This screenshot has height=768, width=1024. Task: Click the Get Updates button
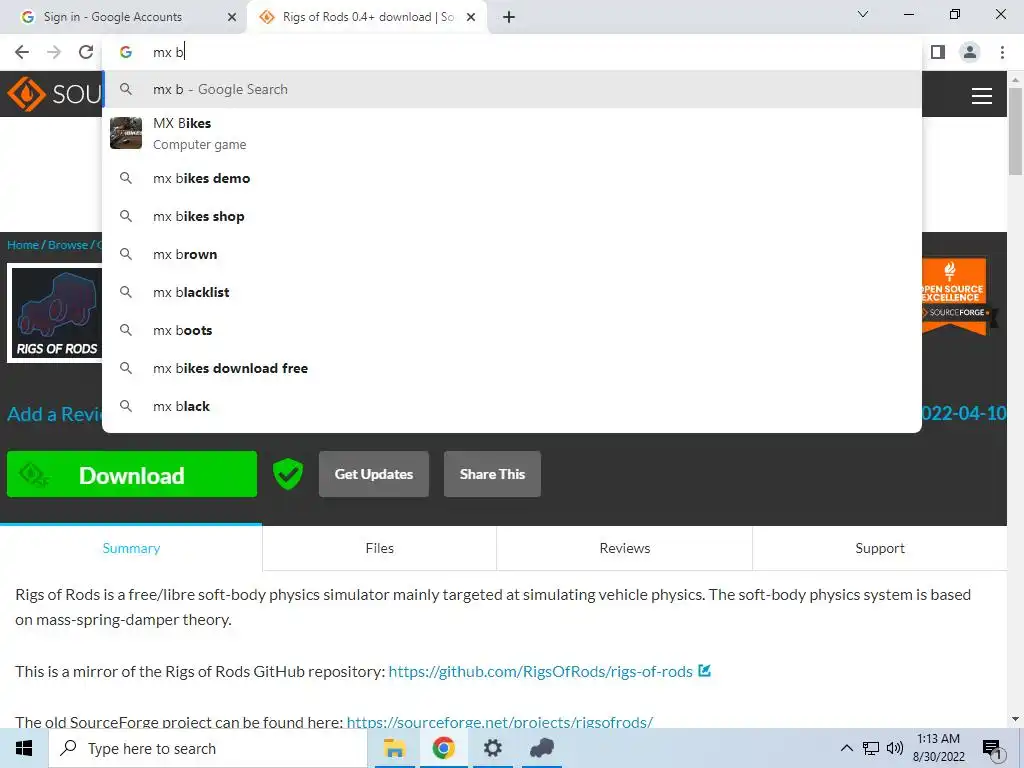pyautogui.click(x=374, y=474)
